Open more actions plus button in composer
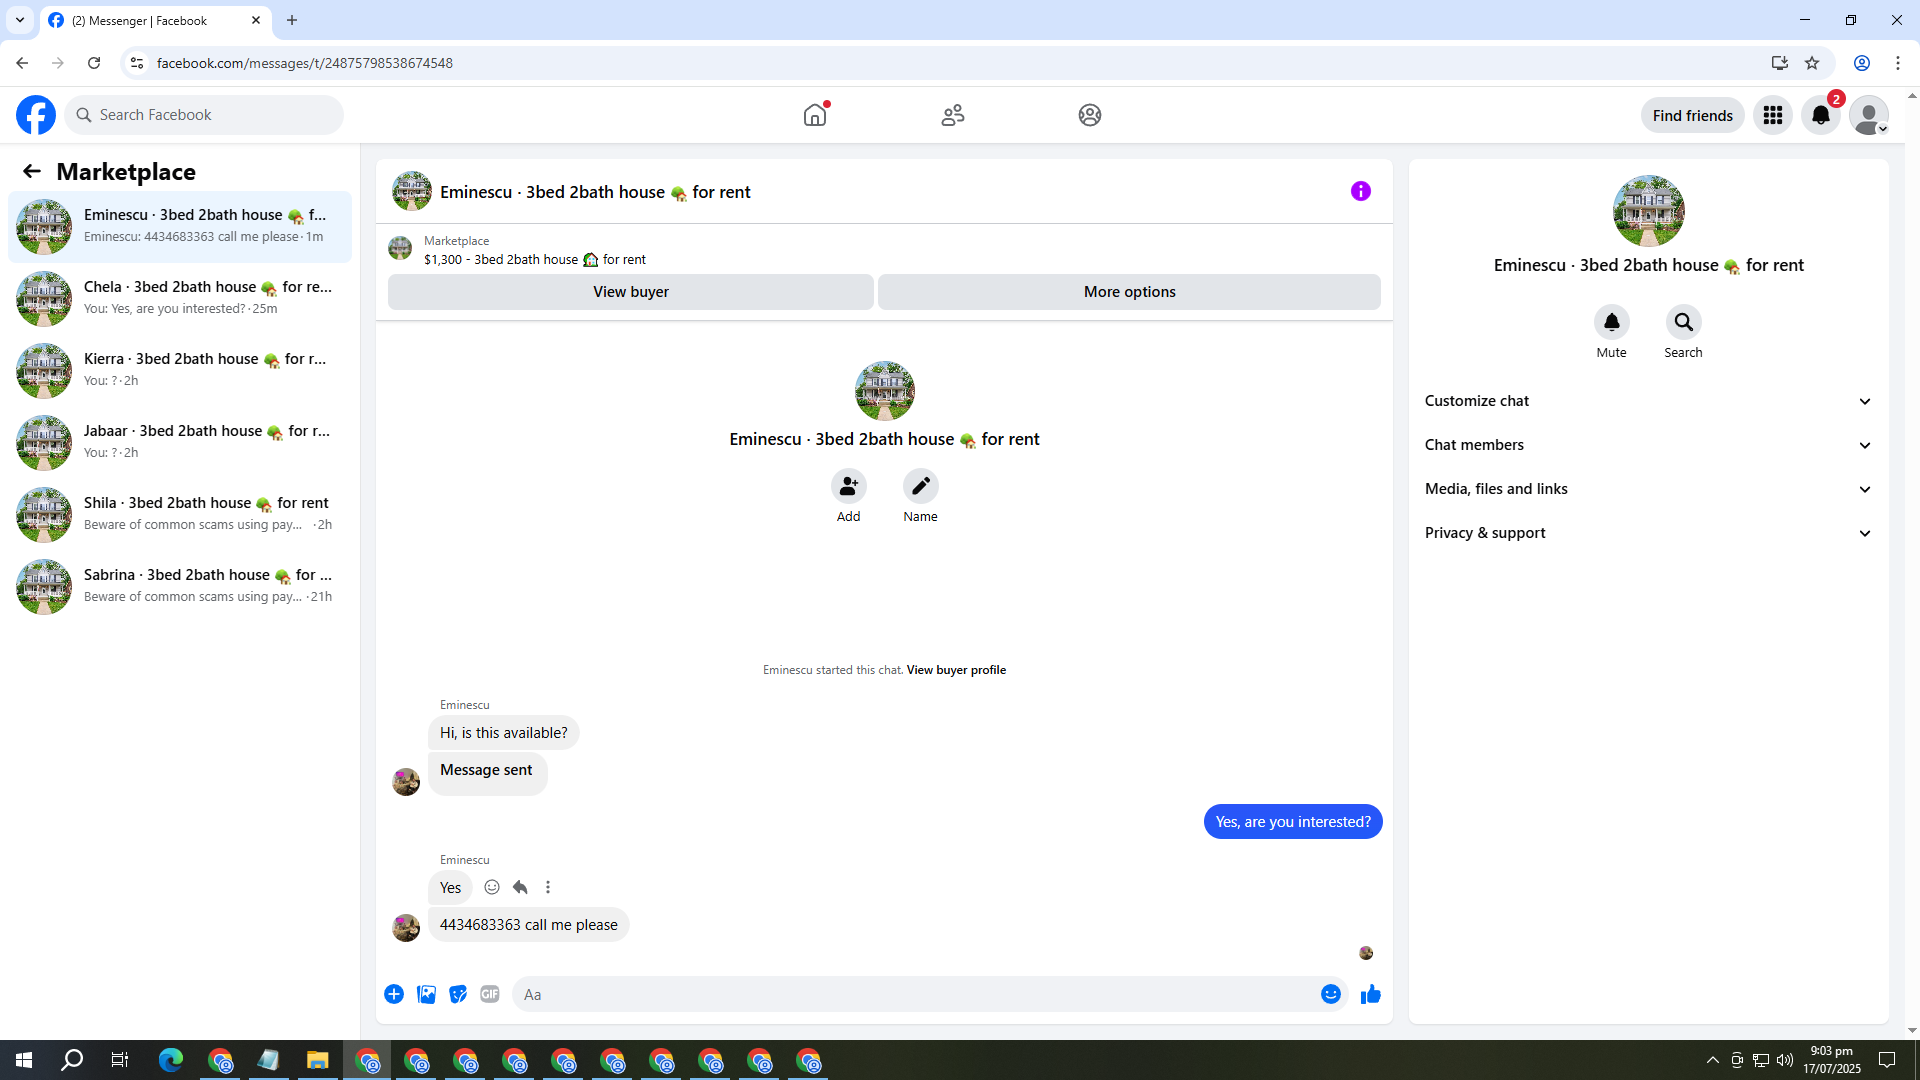This screenshot has width=1920, height=1080. 394,994
